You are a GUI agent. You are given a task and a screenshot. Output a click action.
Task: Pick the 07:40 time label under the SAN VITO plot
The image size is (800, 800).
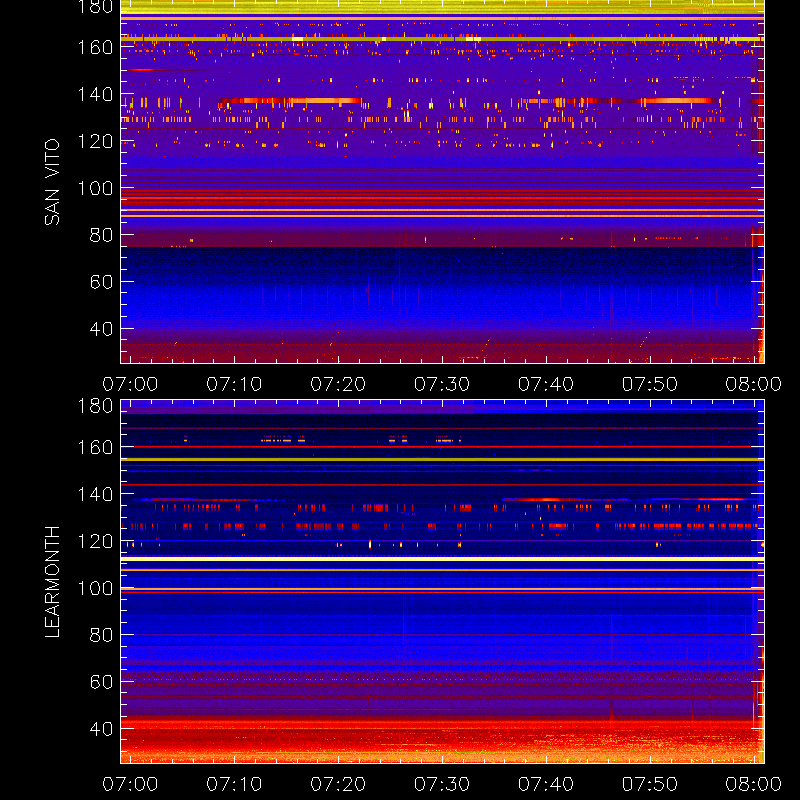pyautogui.click(x=546, y=384)
